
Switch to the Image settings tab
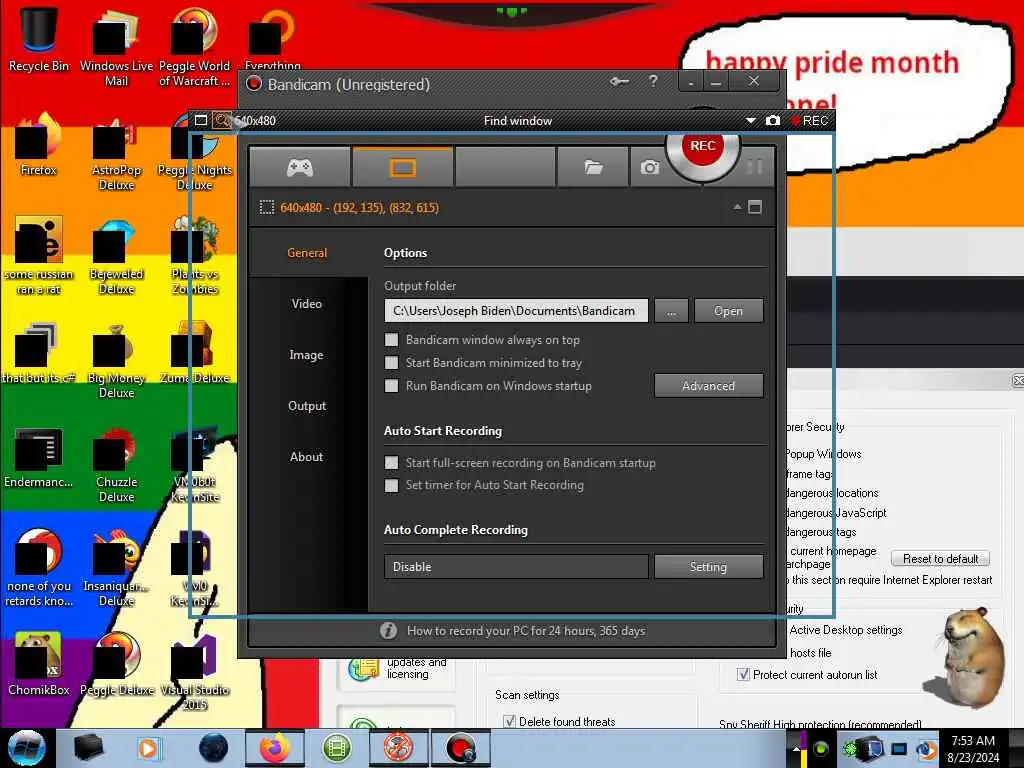coord(306,355)
